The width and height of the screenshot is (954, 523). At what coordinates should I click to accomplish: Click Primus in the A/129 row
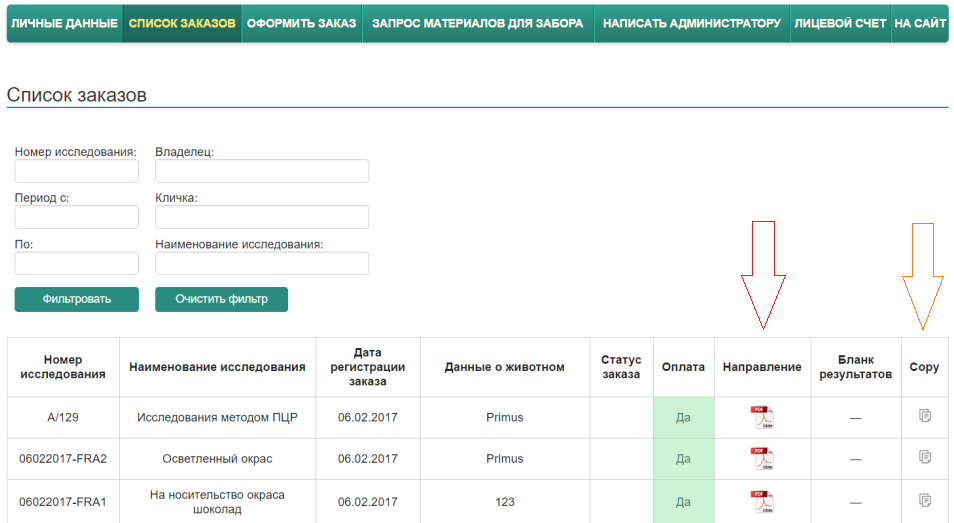(504, 417)
